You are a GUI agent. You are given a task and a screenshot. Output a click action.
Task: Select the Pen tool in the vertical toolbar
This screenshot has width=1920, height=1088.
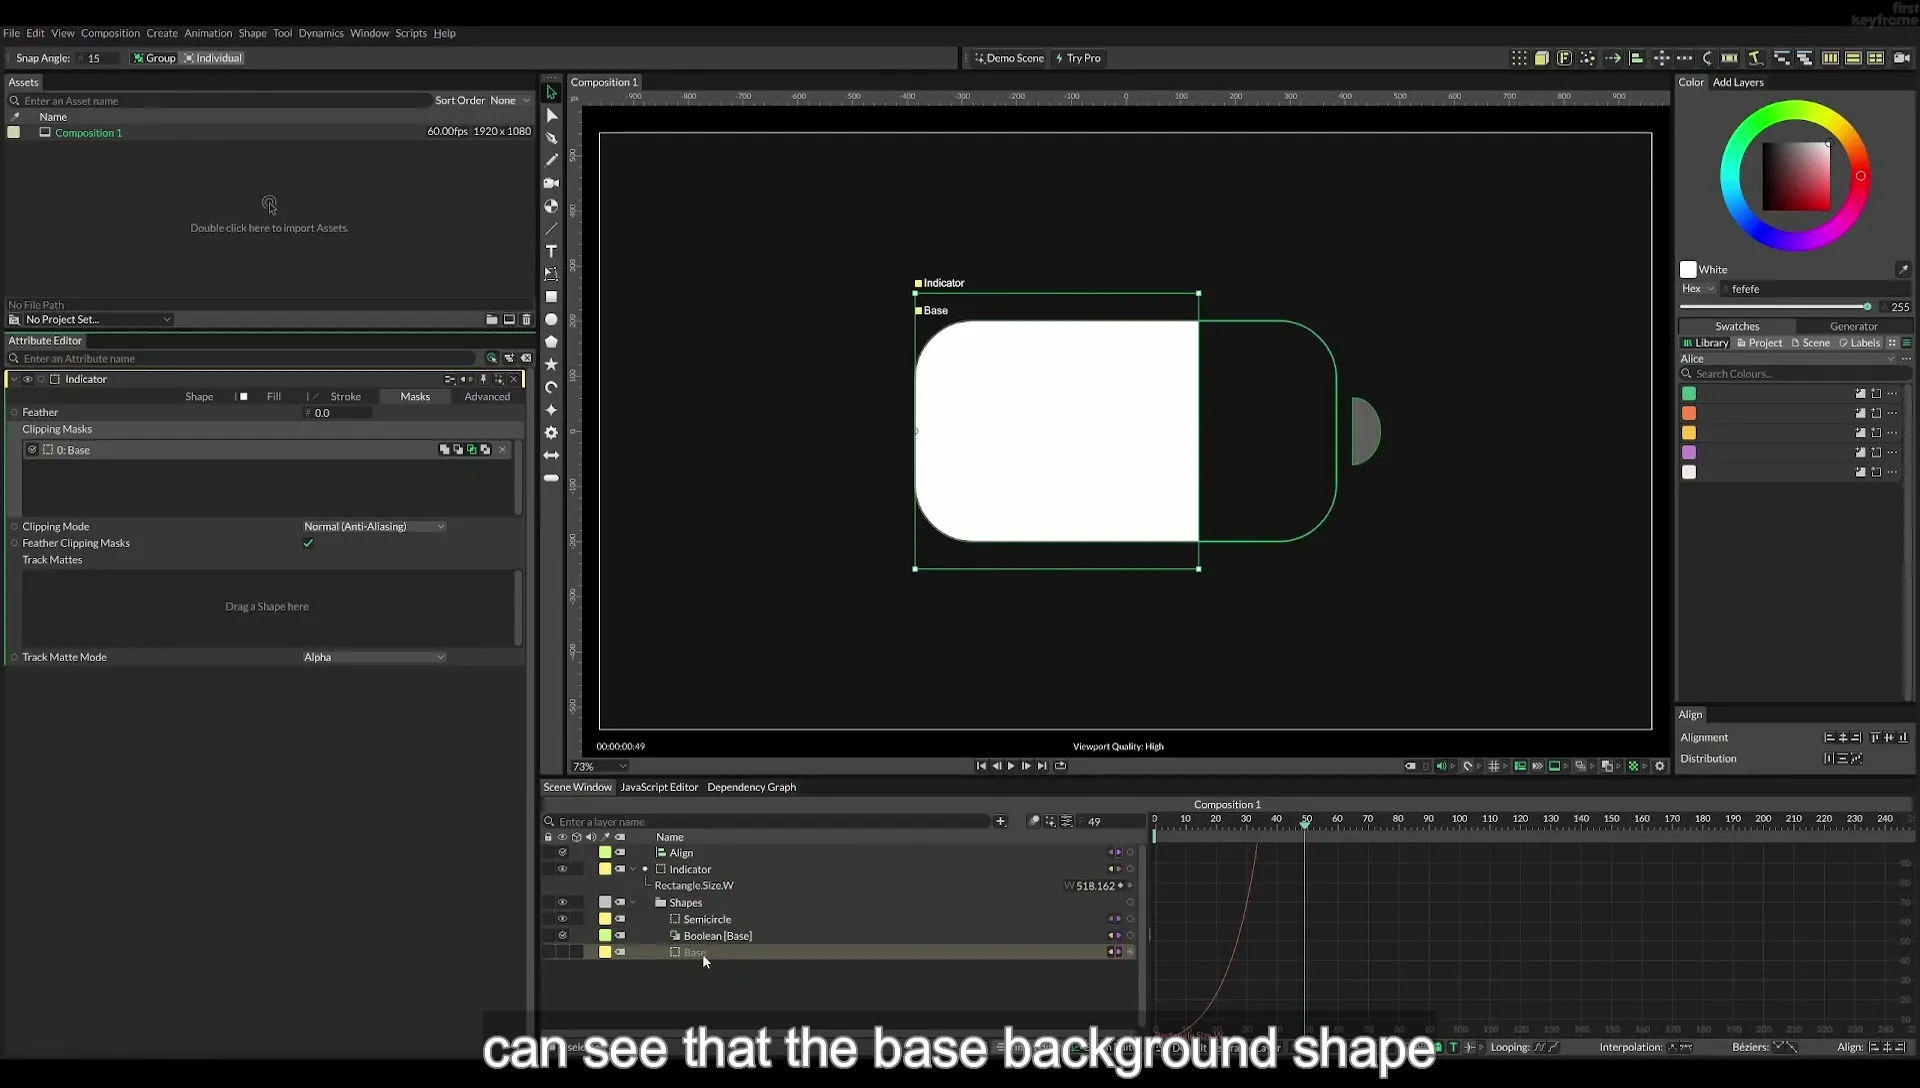click(551, 138)
